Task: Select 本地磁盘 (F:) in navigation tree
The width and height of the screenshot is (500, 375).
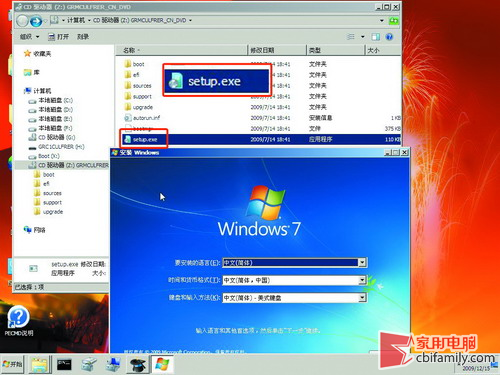Action: pos(51,128)
